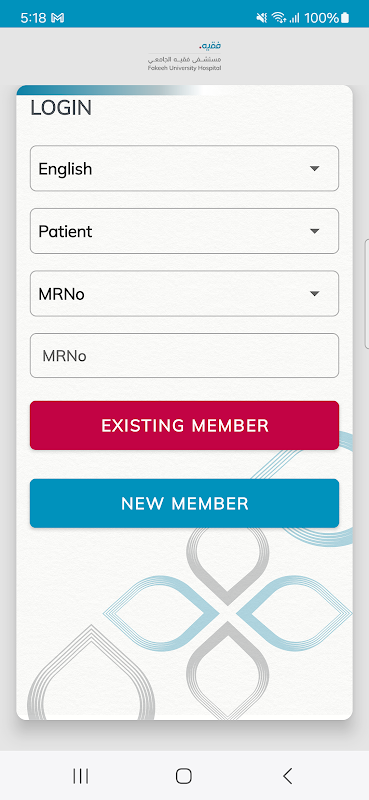369x800 pixels.
Task: Open the Patient role selector
Action: [184, 231]
